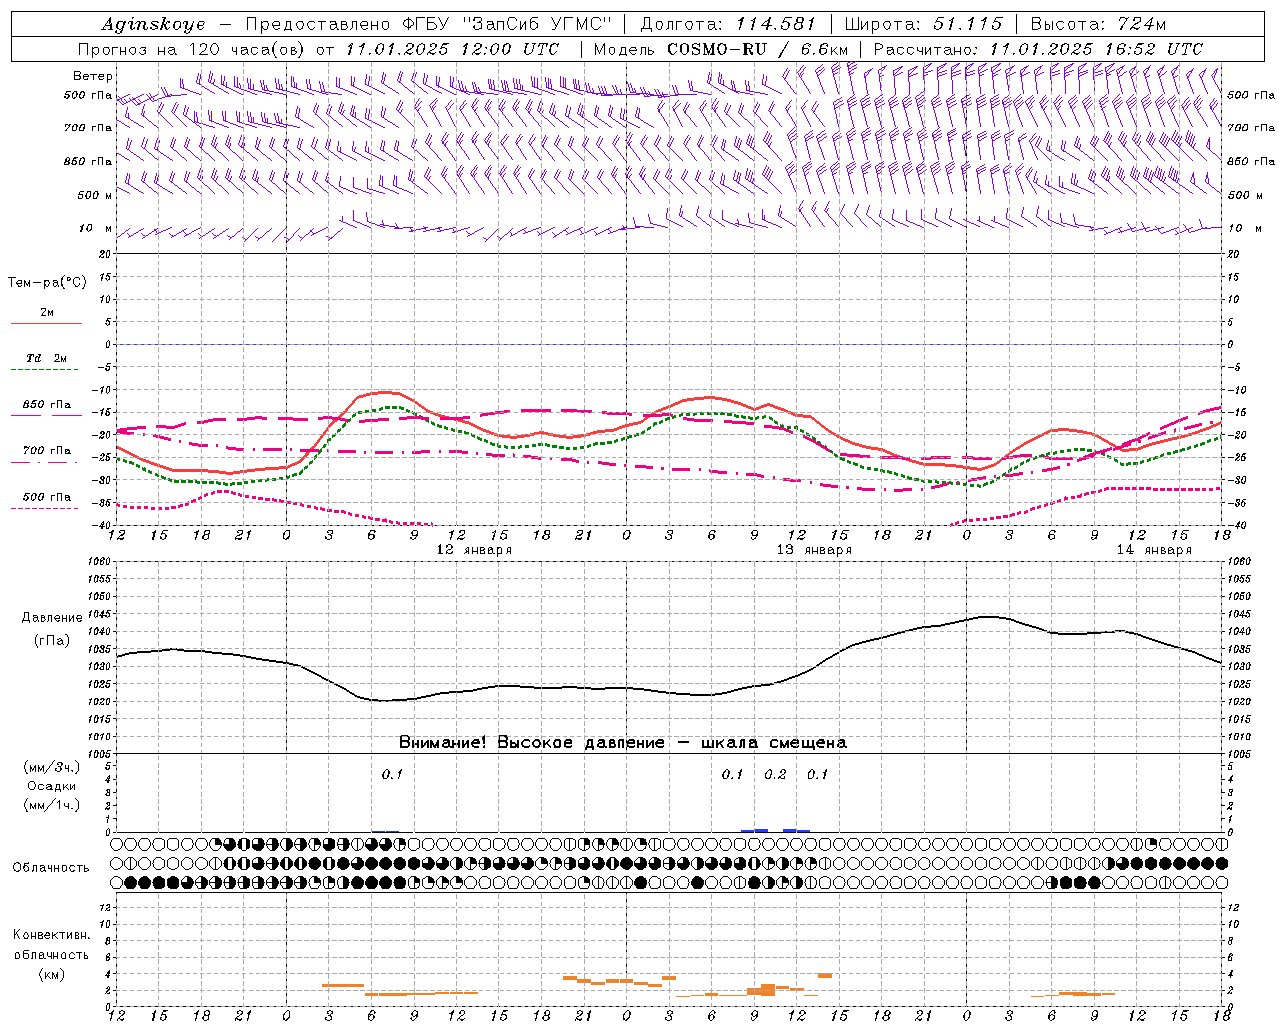The height and width of the screenshot is (1024, 1280).
Task: Click the 700 гПа temperature legend entry
Action: 46,451
